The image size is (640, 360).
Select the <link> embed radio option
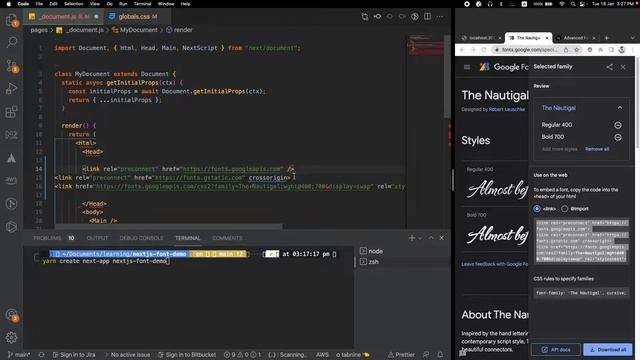(x=537, y=209)
